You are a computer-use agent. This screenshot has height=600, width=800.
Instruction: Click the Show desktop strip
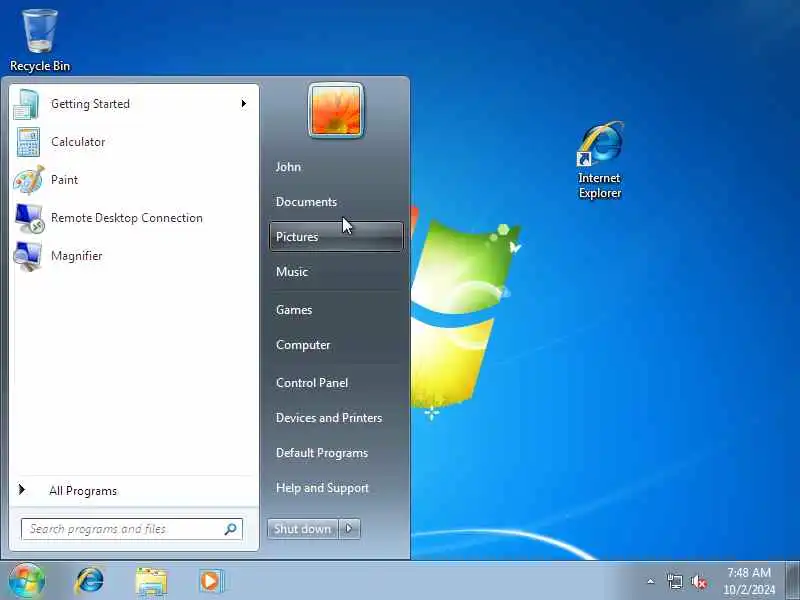coord(792,581)
